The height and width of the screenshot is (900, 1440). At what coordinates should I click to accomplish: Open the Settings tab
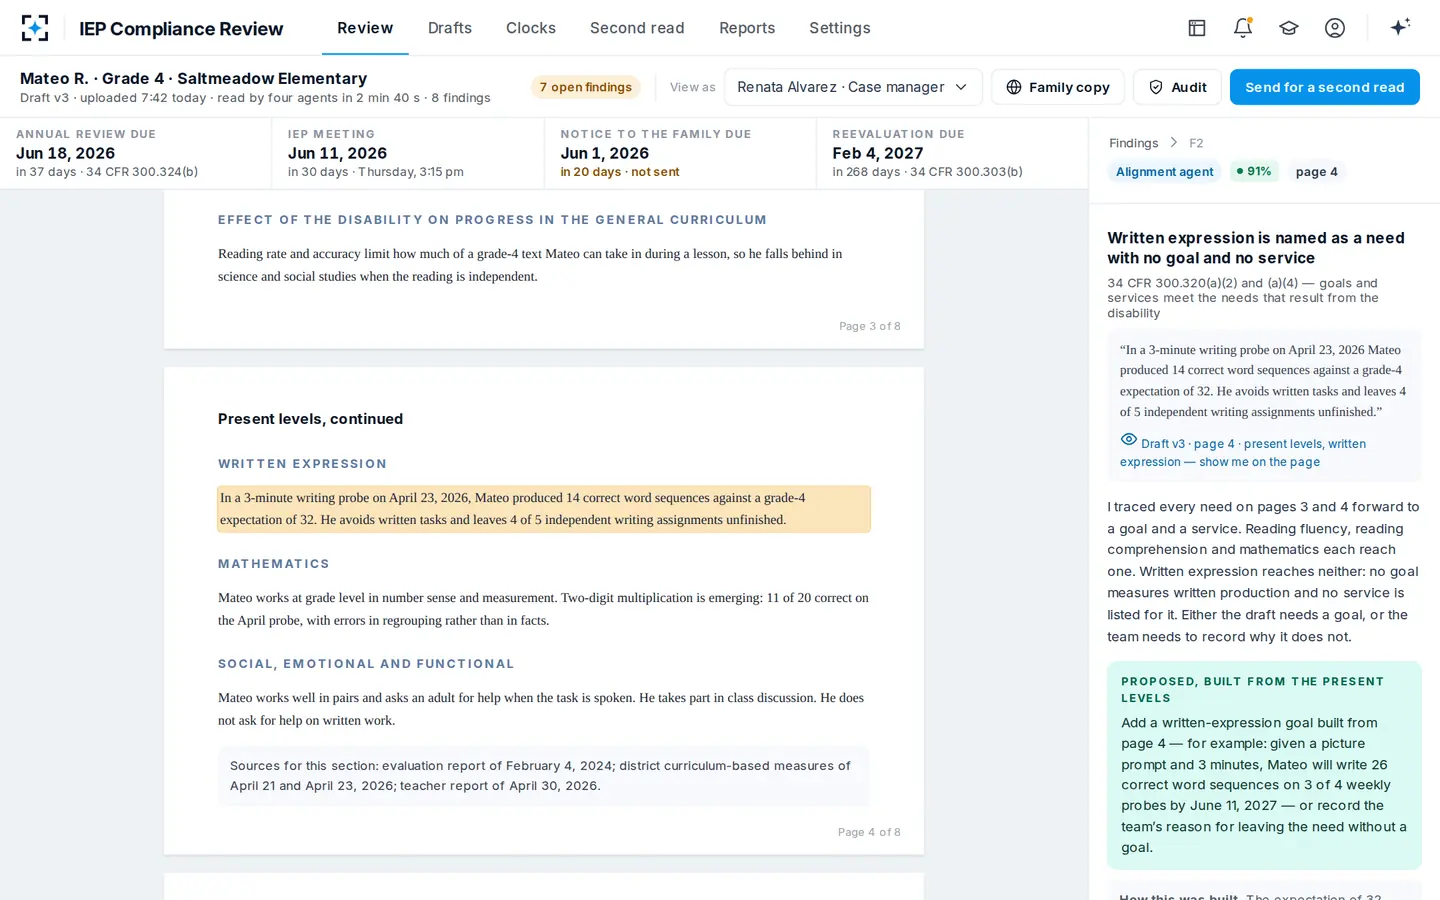pos(840,28)
